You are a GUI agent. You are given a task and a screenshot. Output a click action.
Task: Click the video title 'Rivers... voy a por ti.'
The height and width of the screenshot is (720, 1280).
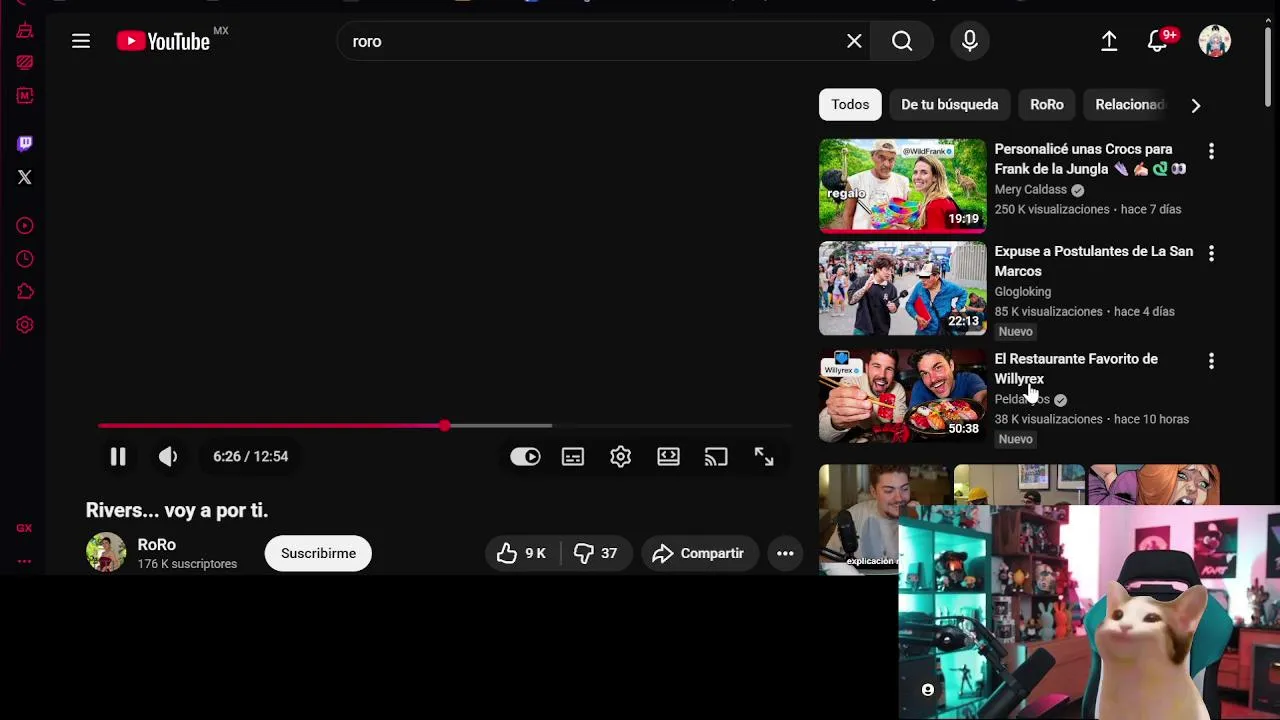(x=177, y=510)
